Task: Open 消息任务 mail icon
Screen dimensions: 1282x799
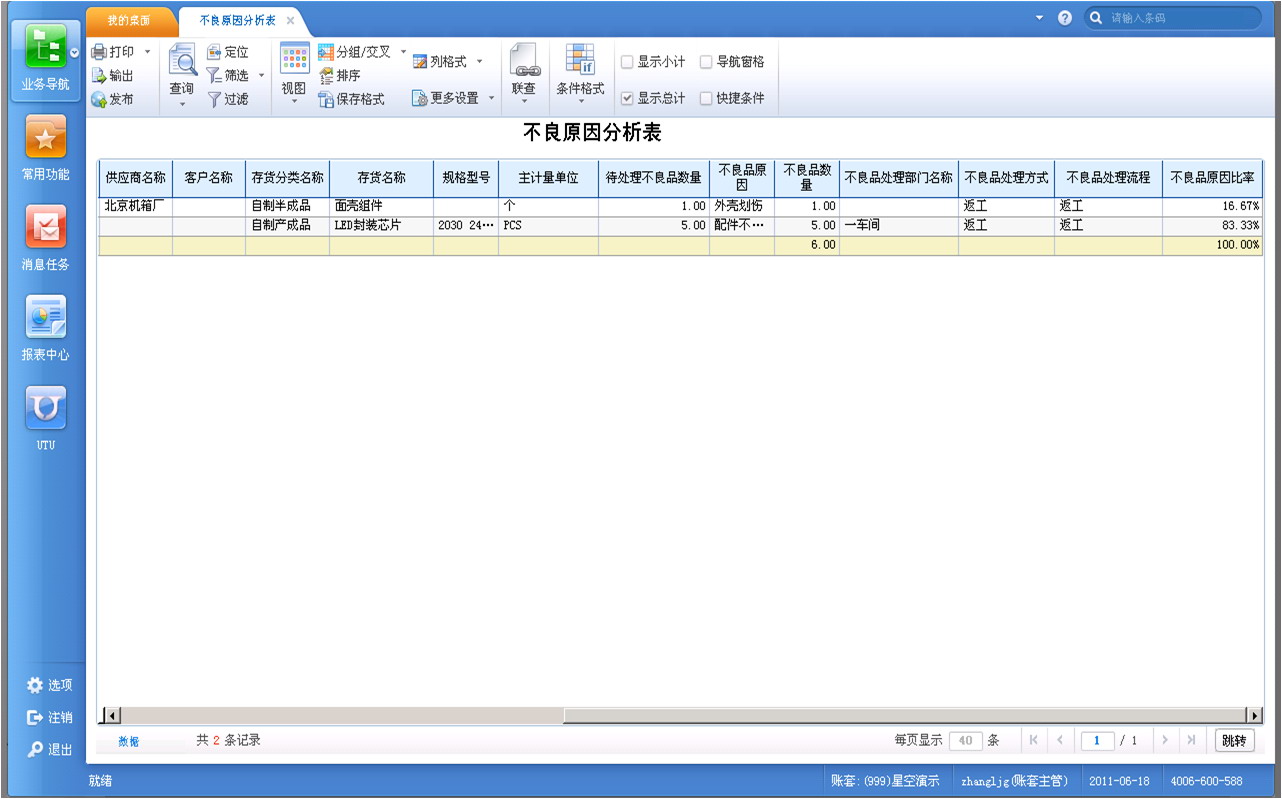Action: (45, 227)
